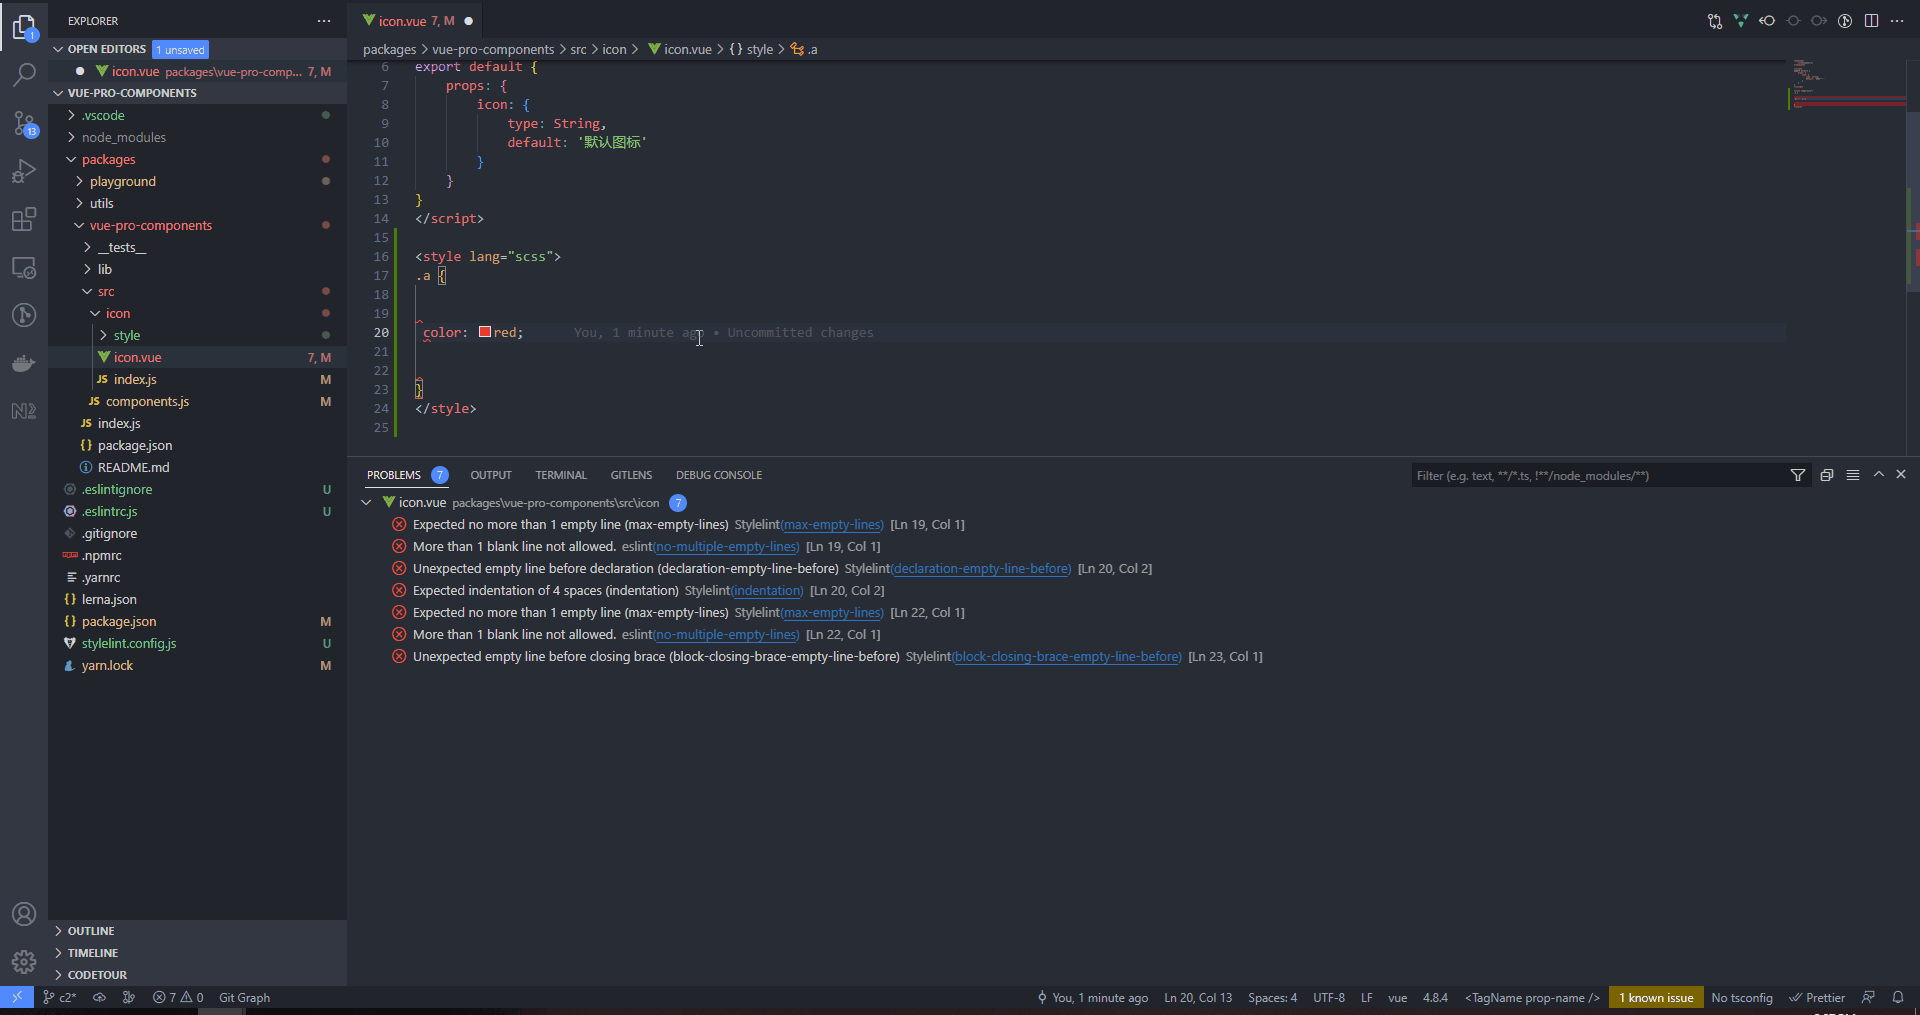Change language mode 'vue' in status bar
Image resolution: width=1920 pixels, height=1015 pixels.
pos(1397,998)
